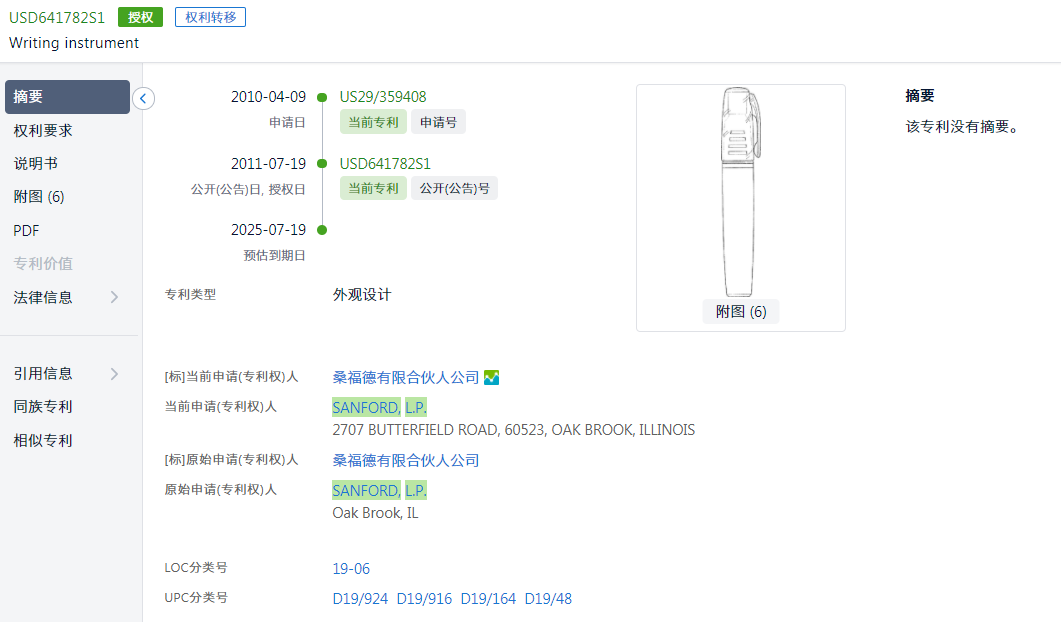This screenshot has height=622, width=1061.
Task: Open the PDF view
Action: point(27,230)
